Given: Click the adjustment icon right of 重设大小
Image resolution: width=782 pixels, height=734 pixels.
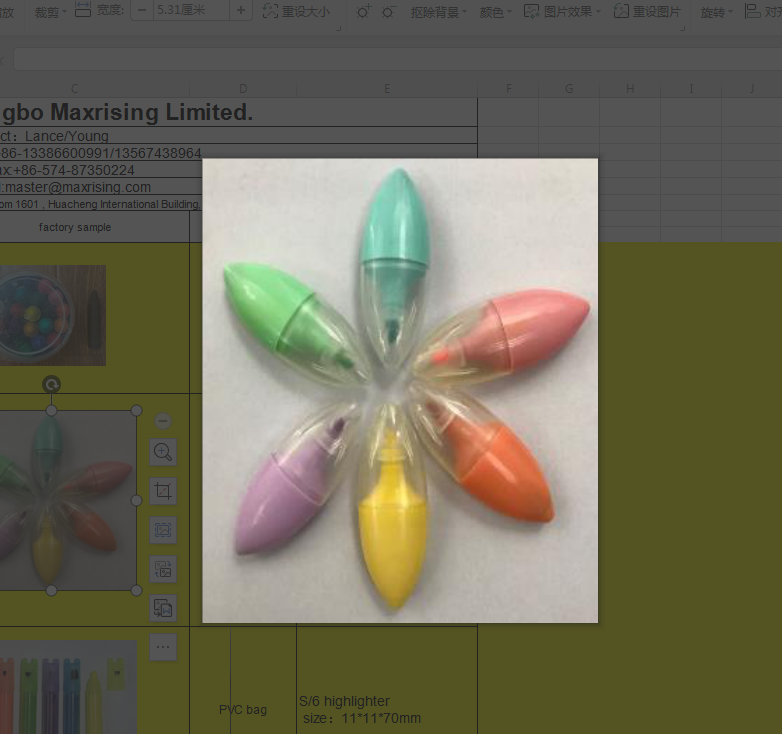Looking at the screenshot, I should point(362,11).
